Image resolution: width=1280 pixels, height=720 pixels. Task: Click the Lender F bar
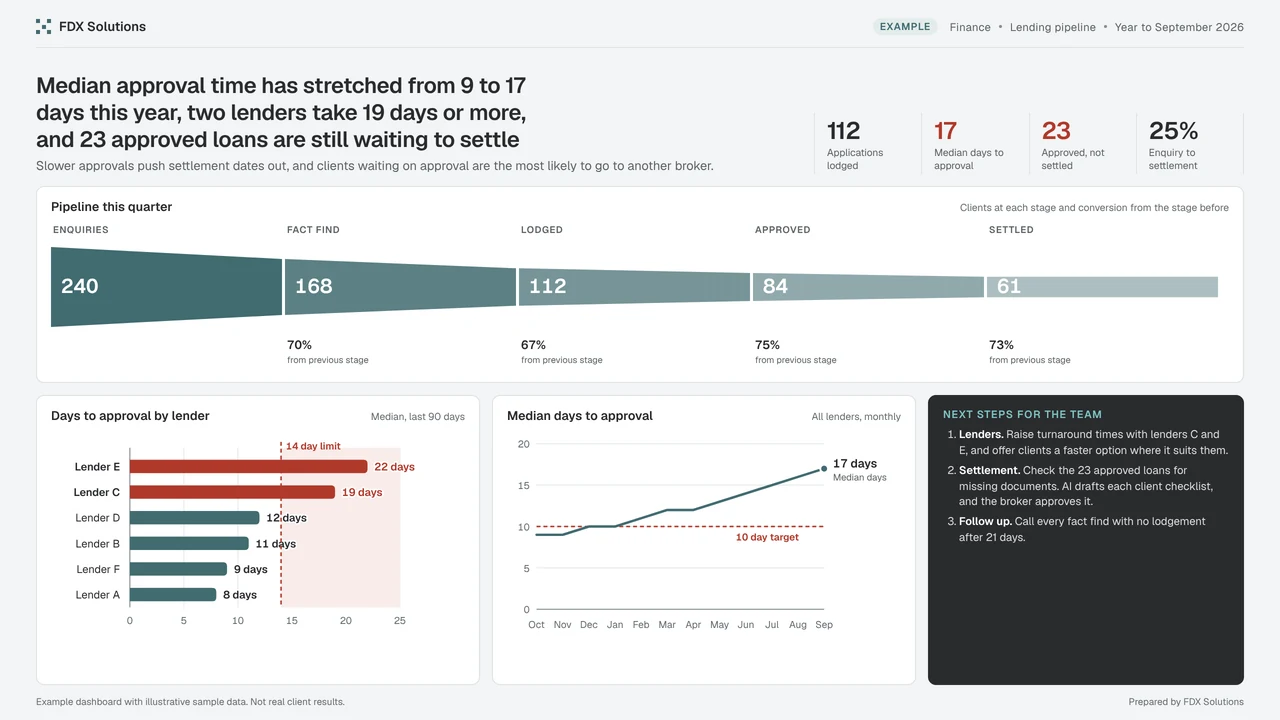[x=178, y=569]
